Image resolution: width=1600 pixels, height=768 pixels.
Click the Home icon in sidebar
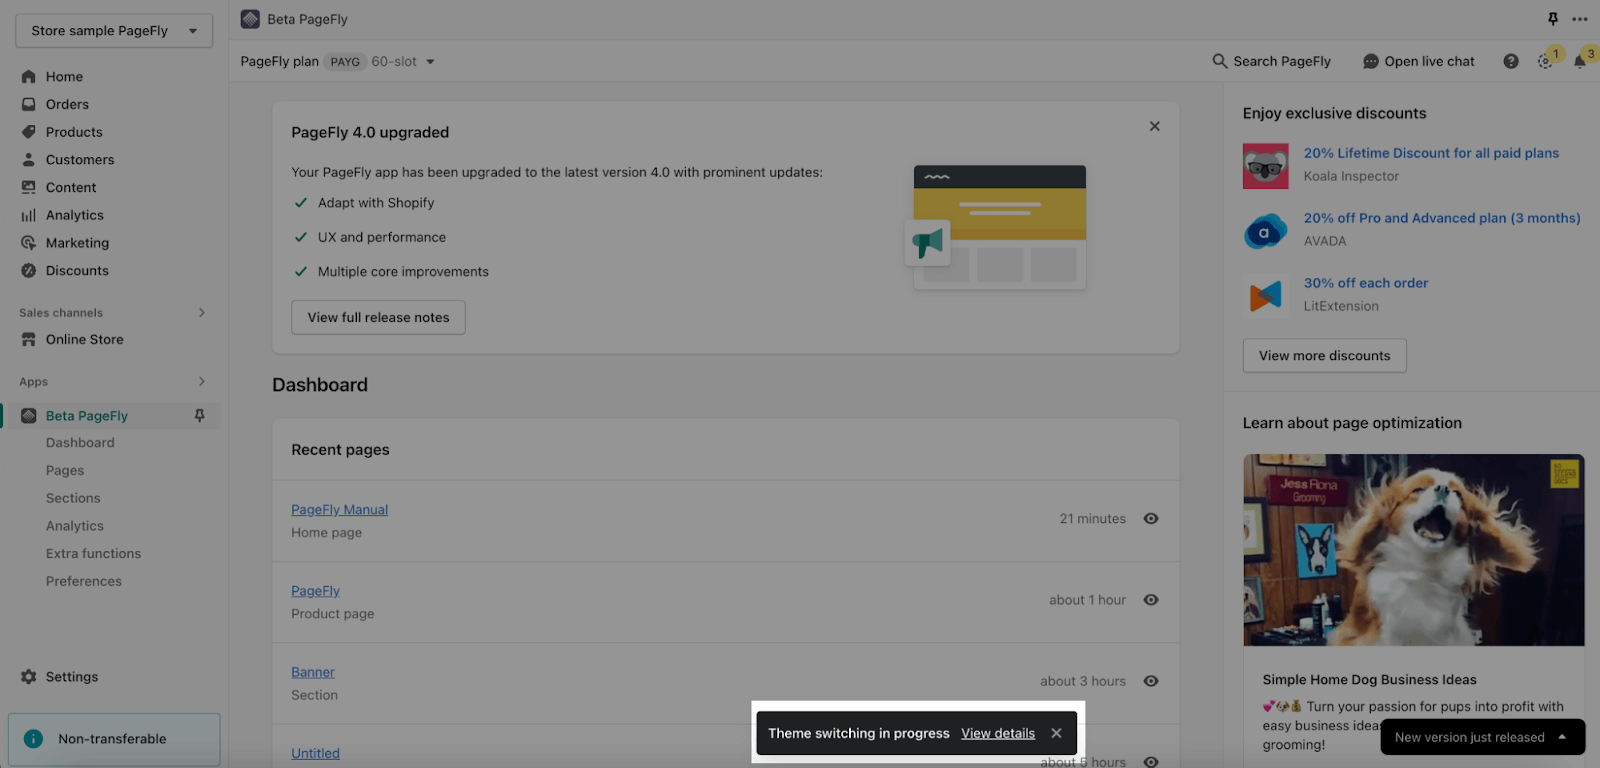29,77
